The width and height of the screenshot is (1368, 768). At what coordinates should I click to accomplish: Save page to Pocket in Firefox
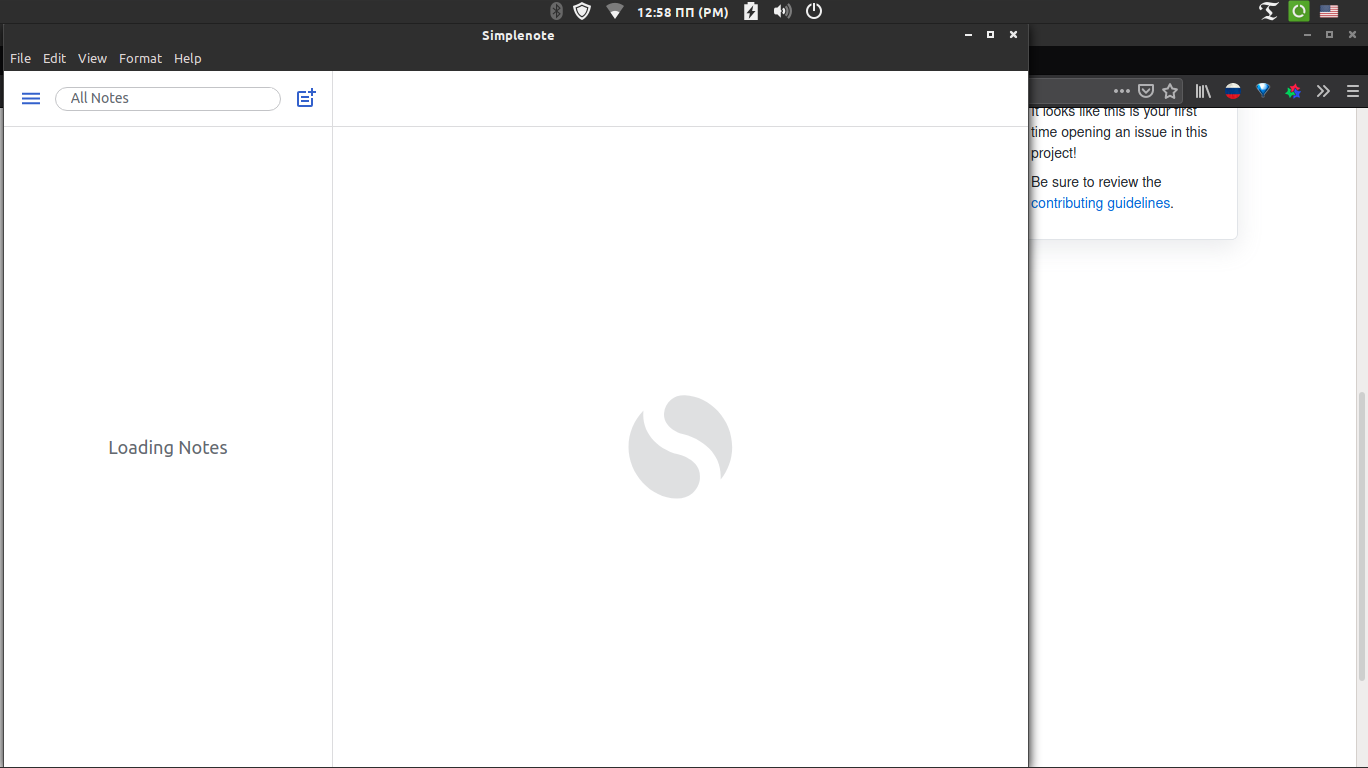click(x=1147, y=91)
